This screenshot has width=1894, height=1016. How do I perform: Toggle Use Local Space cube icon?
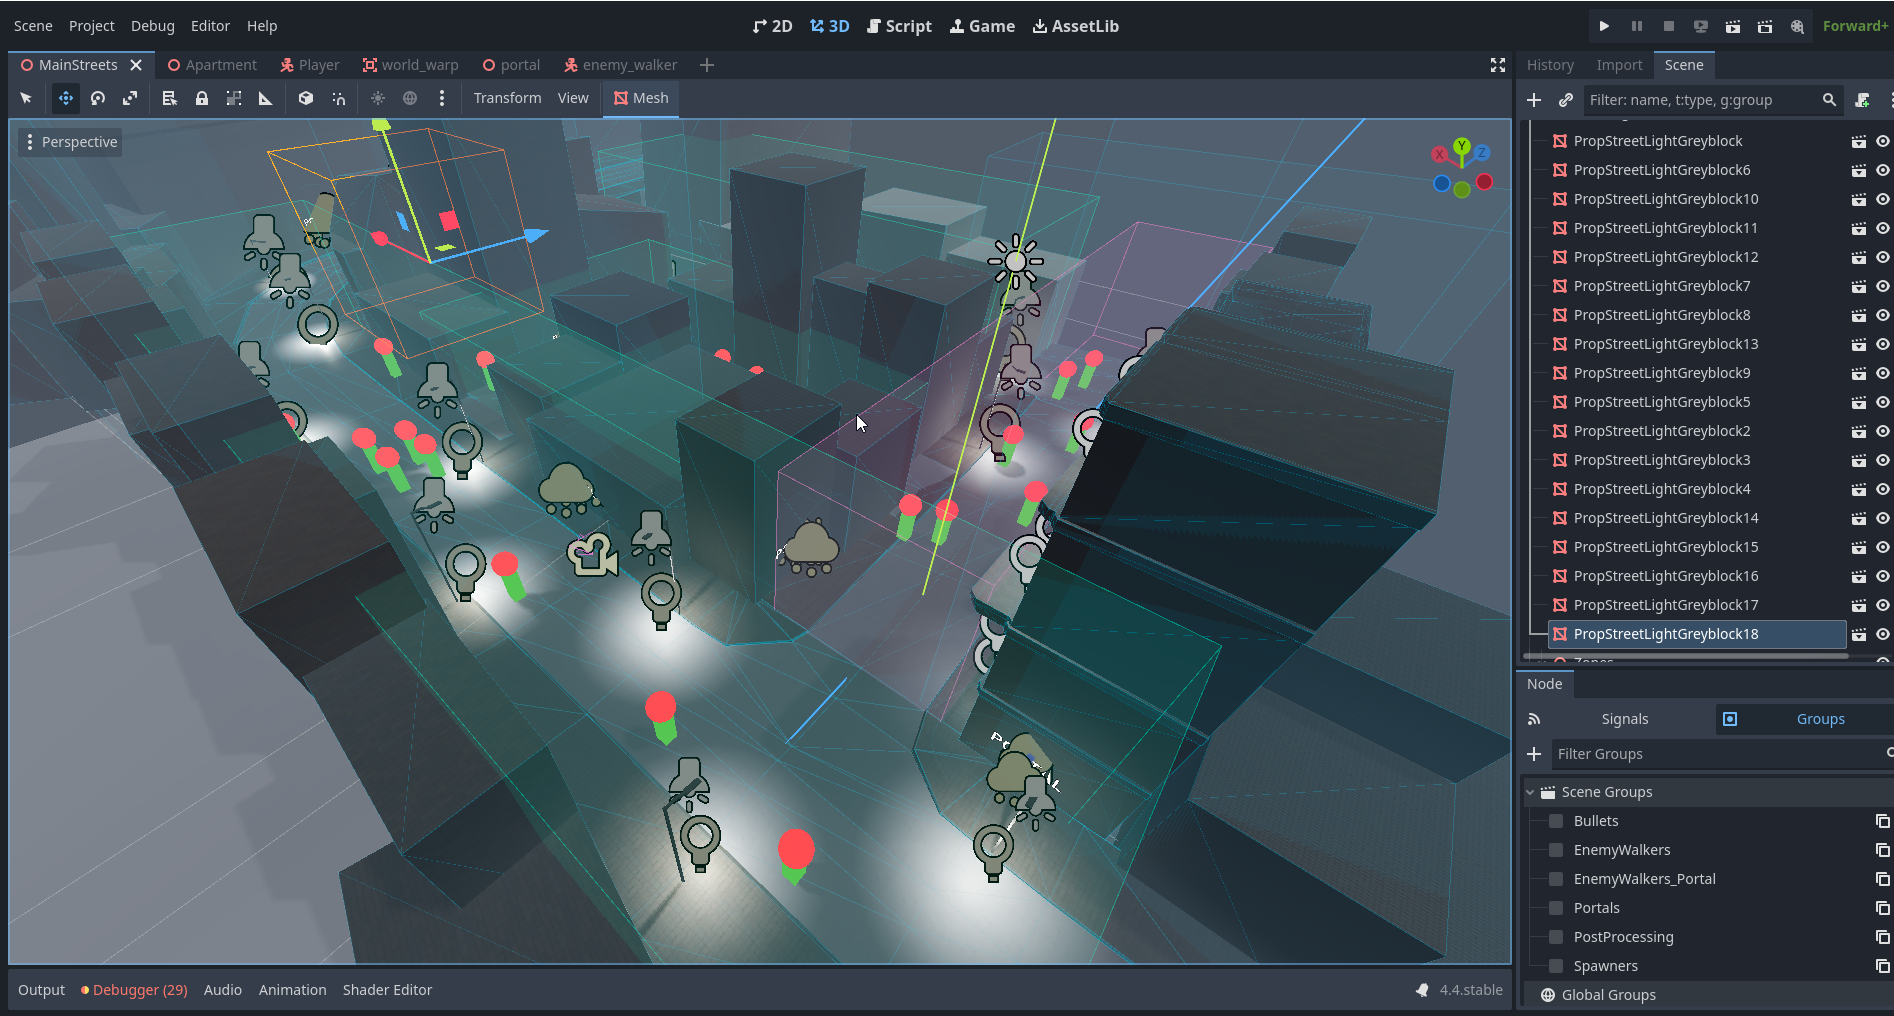click(306, 98)
